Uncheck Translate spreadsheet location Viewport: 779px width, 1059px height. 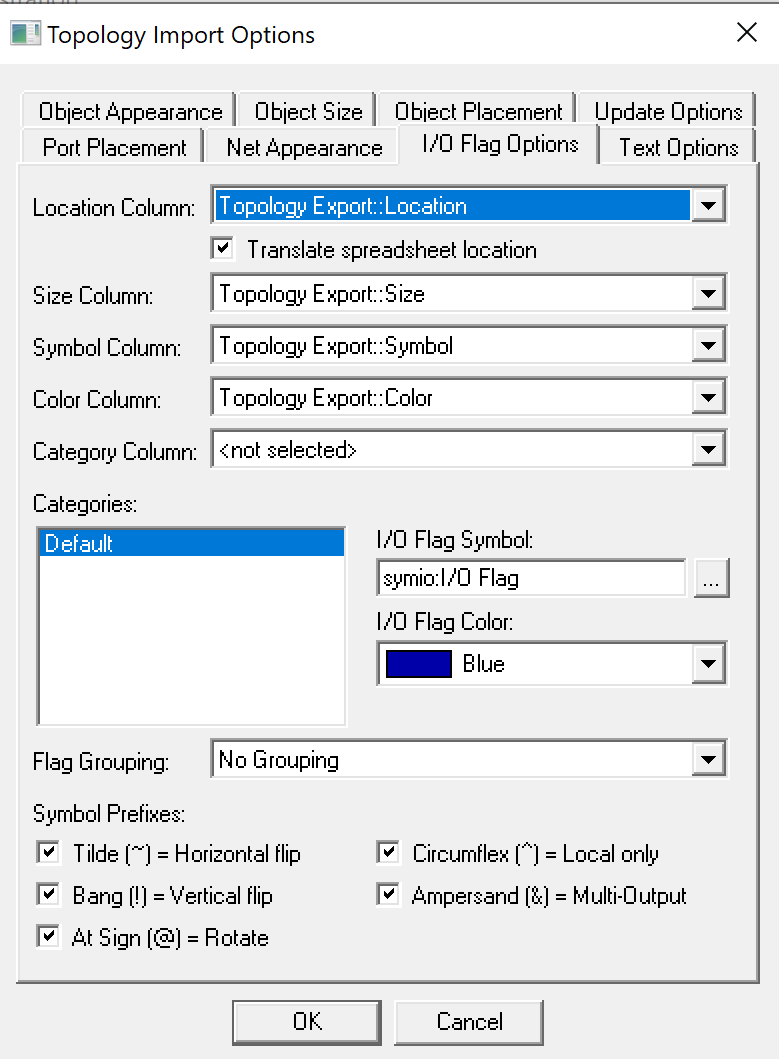[x=223, y=248]
